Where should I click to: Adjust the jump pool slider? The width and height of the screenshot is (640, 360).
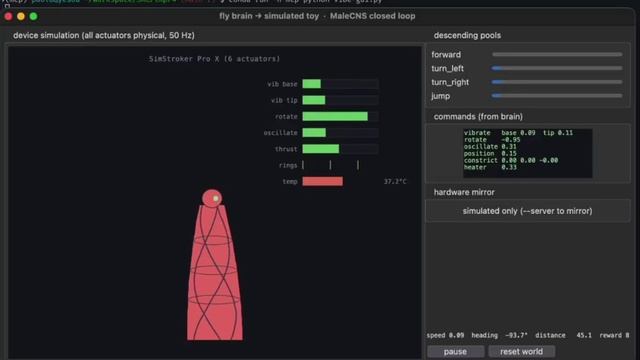[557, 96]
